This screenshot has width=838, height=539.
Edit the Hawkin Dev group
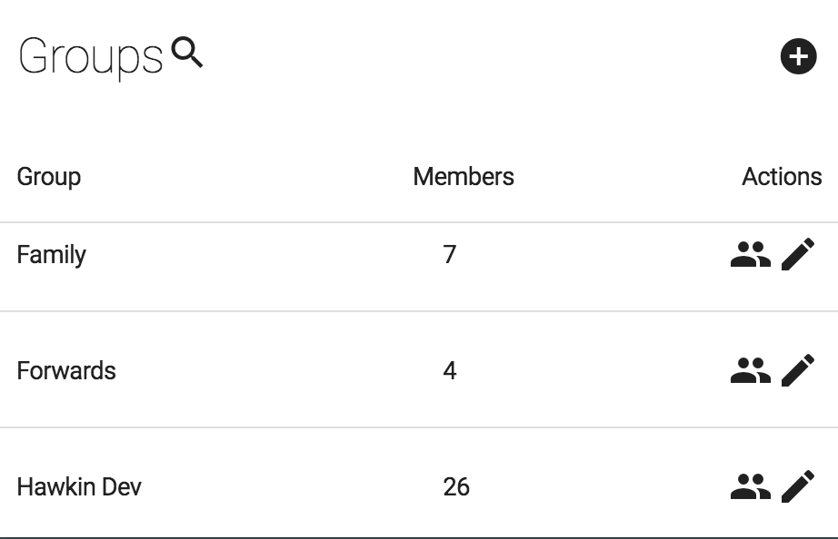[x=797, y=487]
